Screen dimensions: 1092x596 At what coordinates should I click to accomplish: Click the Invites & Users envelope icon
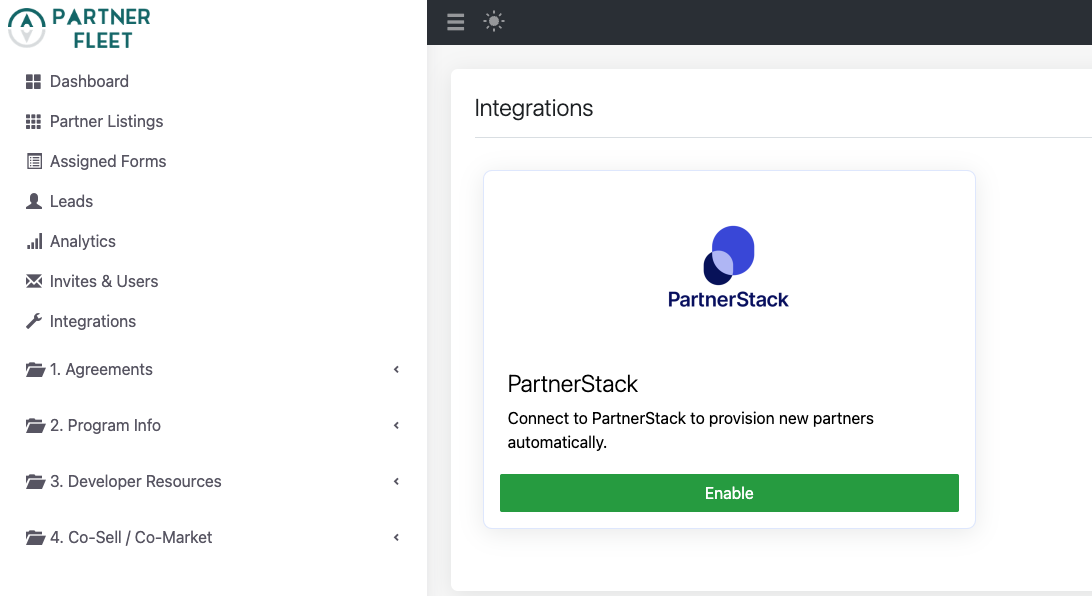(33, 281)
